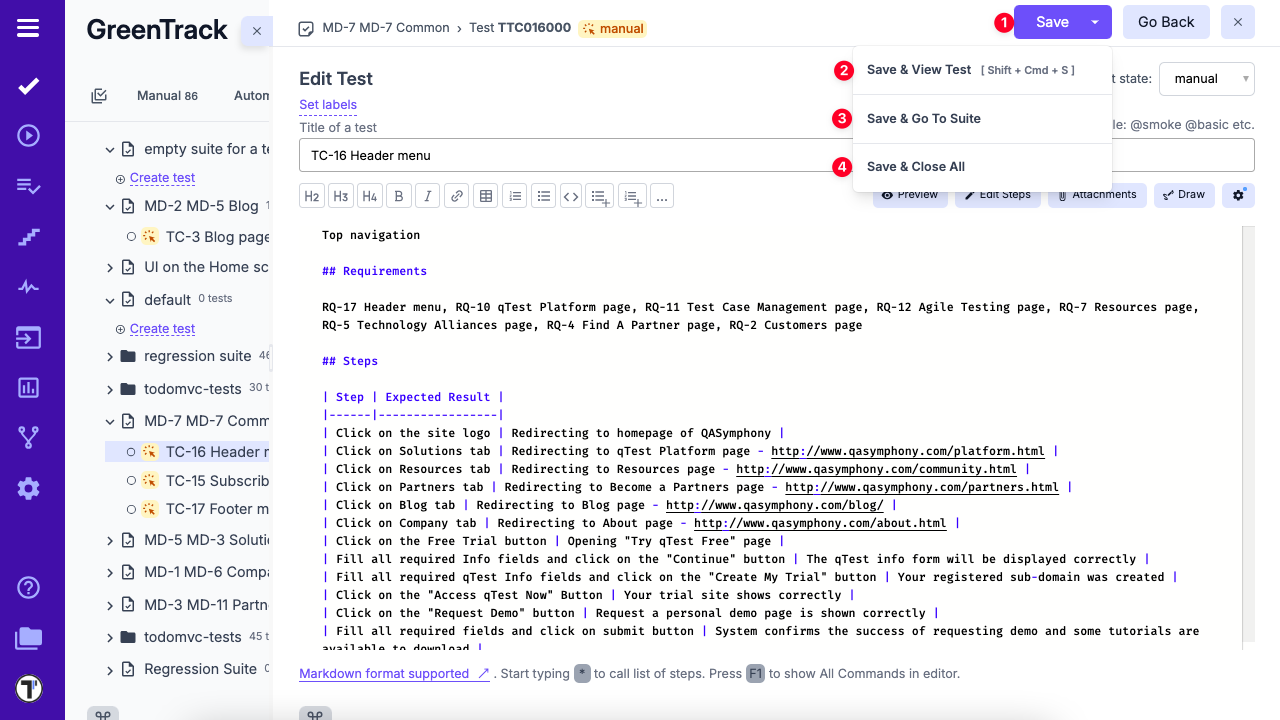Open the test state manual dropdown
1280x720 pixels.
pyautogui.click(x=1206, y=79)
